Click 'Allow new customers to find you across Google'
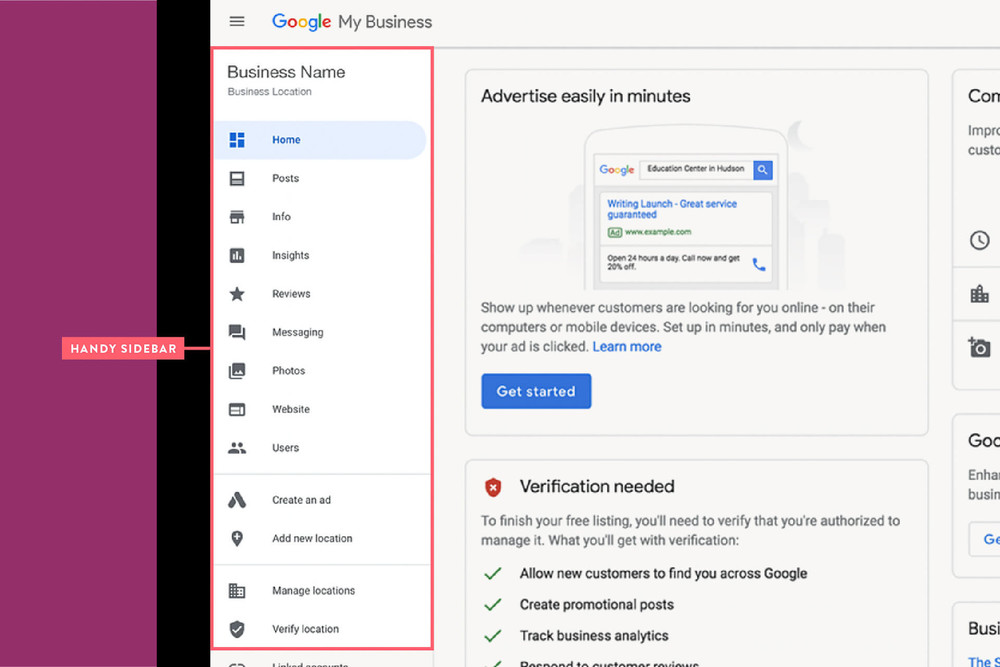1000x667 pixels. click(x=663, y=573)
